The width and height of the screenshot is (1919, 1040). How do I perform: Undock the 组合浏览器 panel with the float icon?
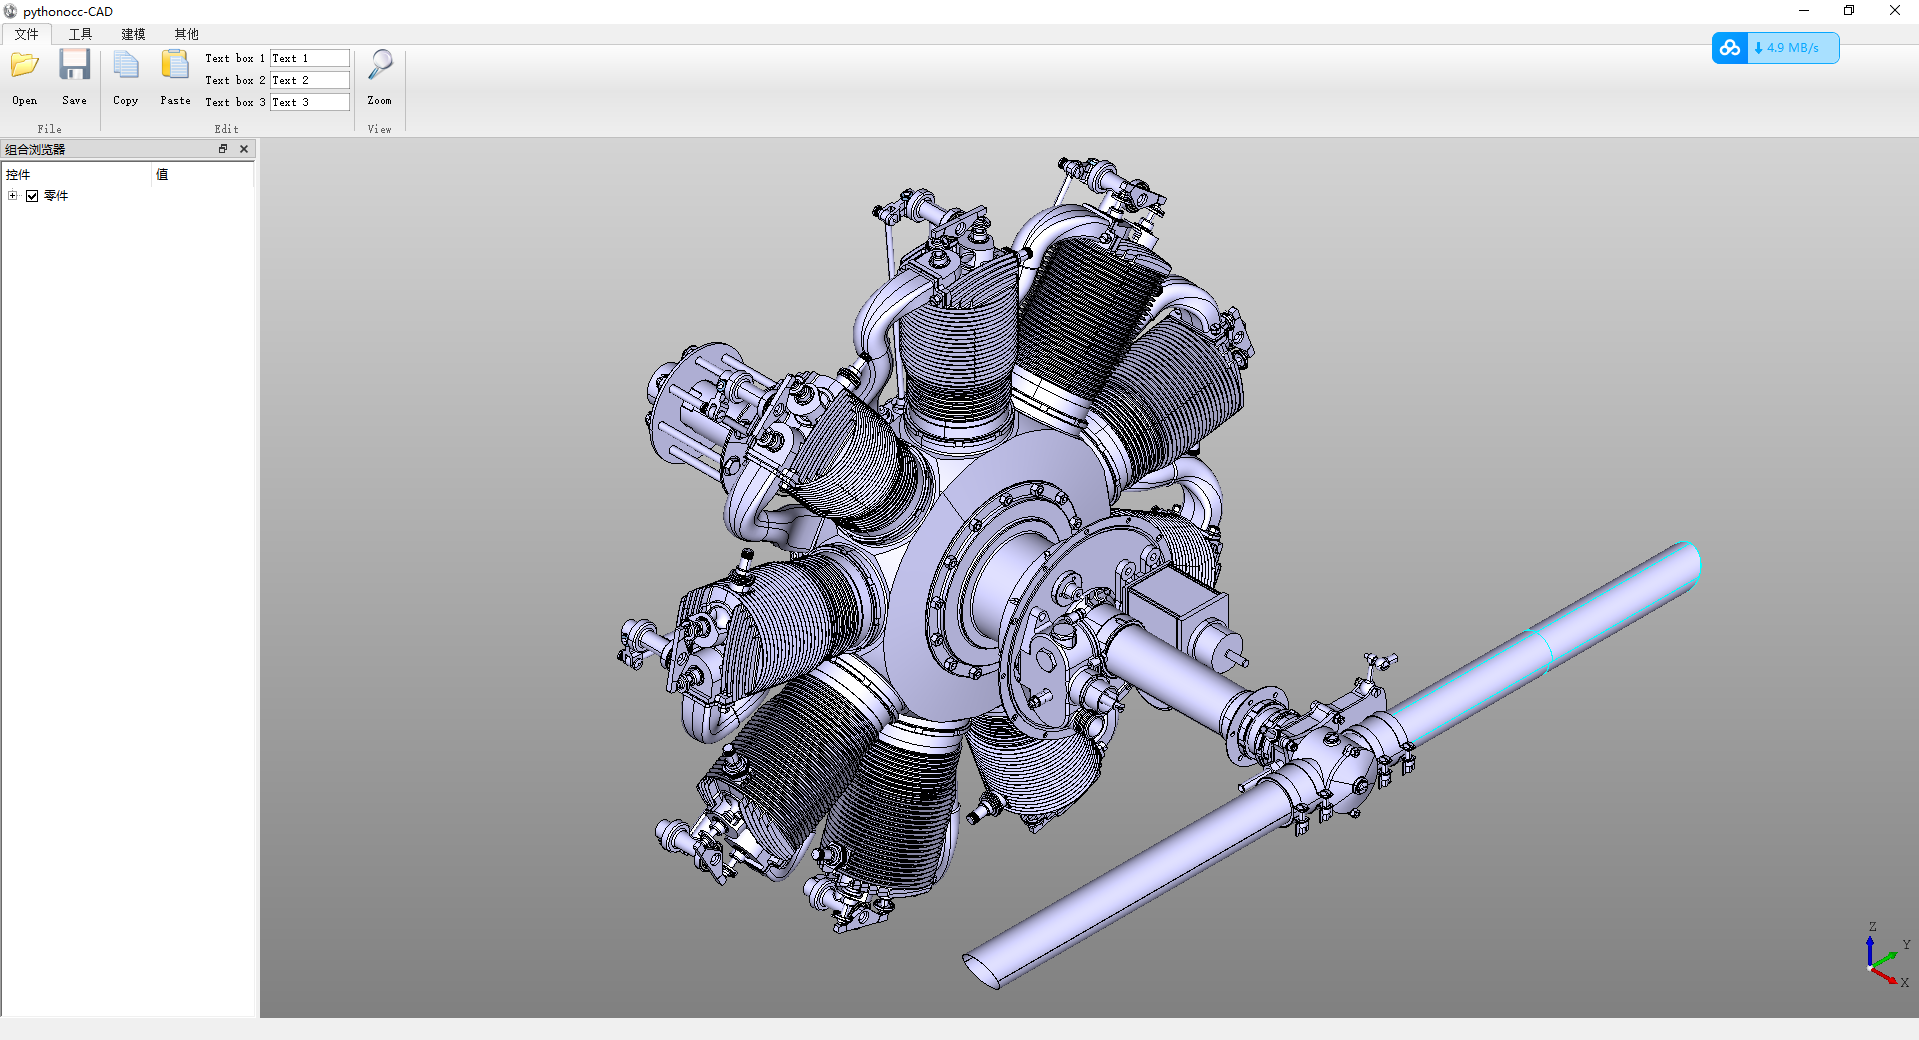click(x=223, y=148)
